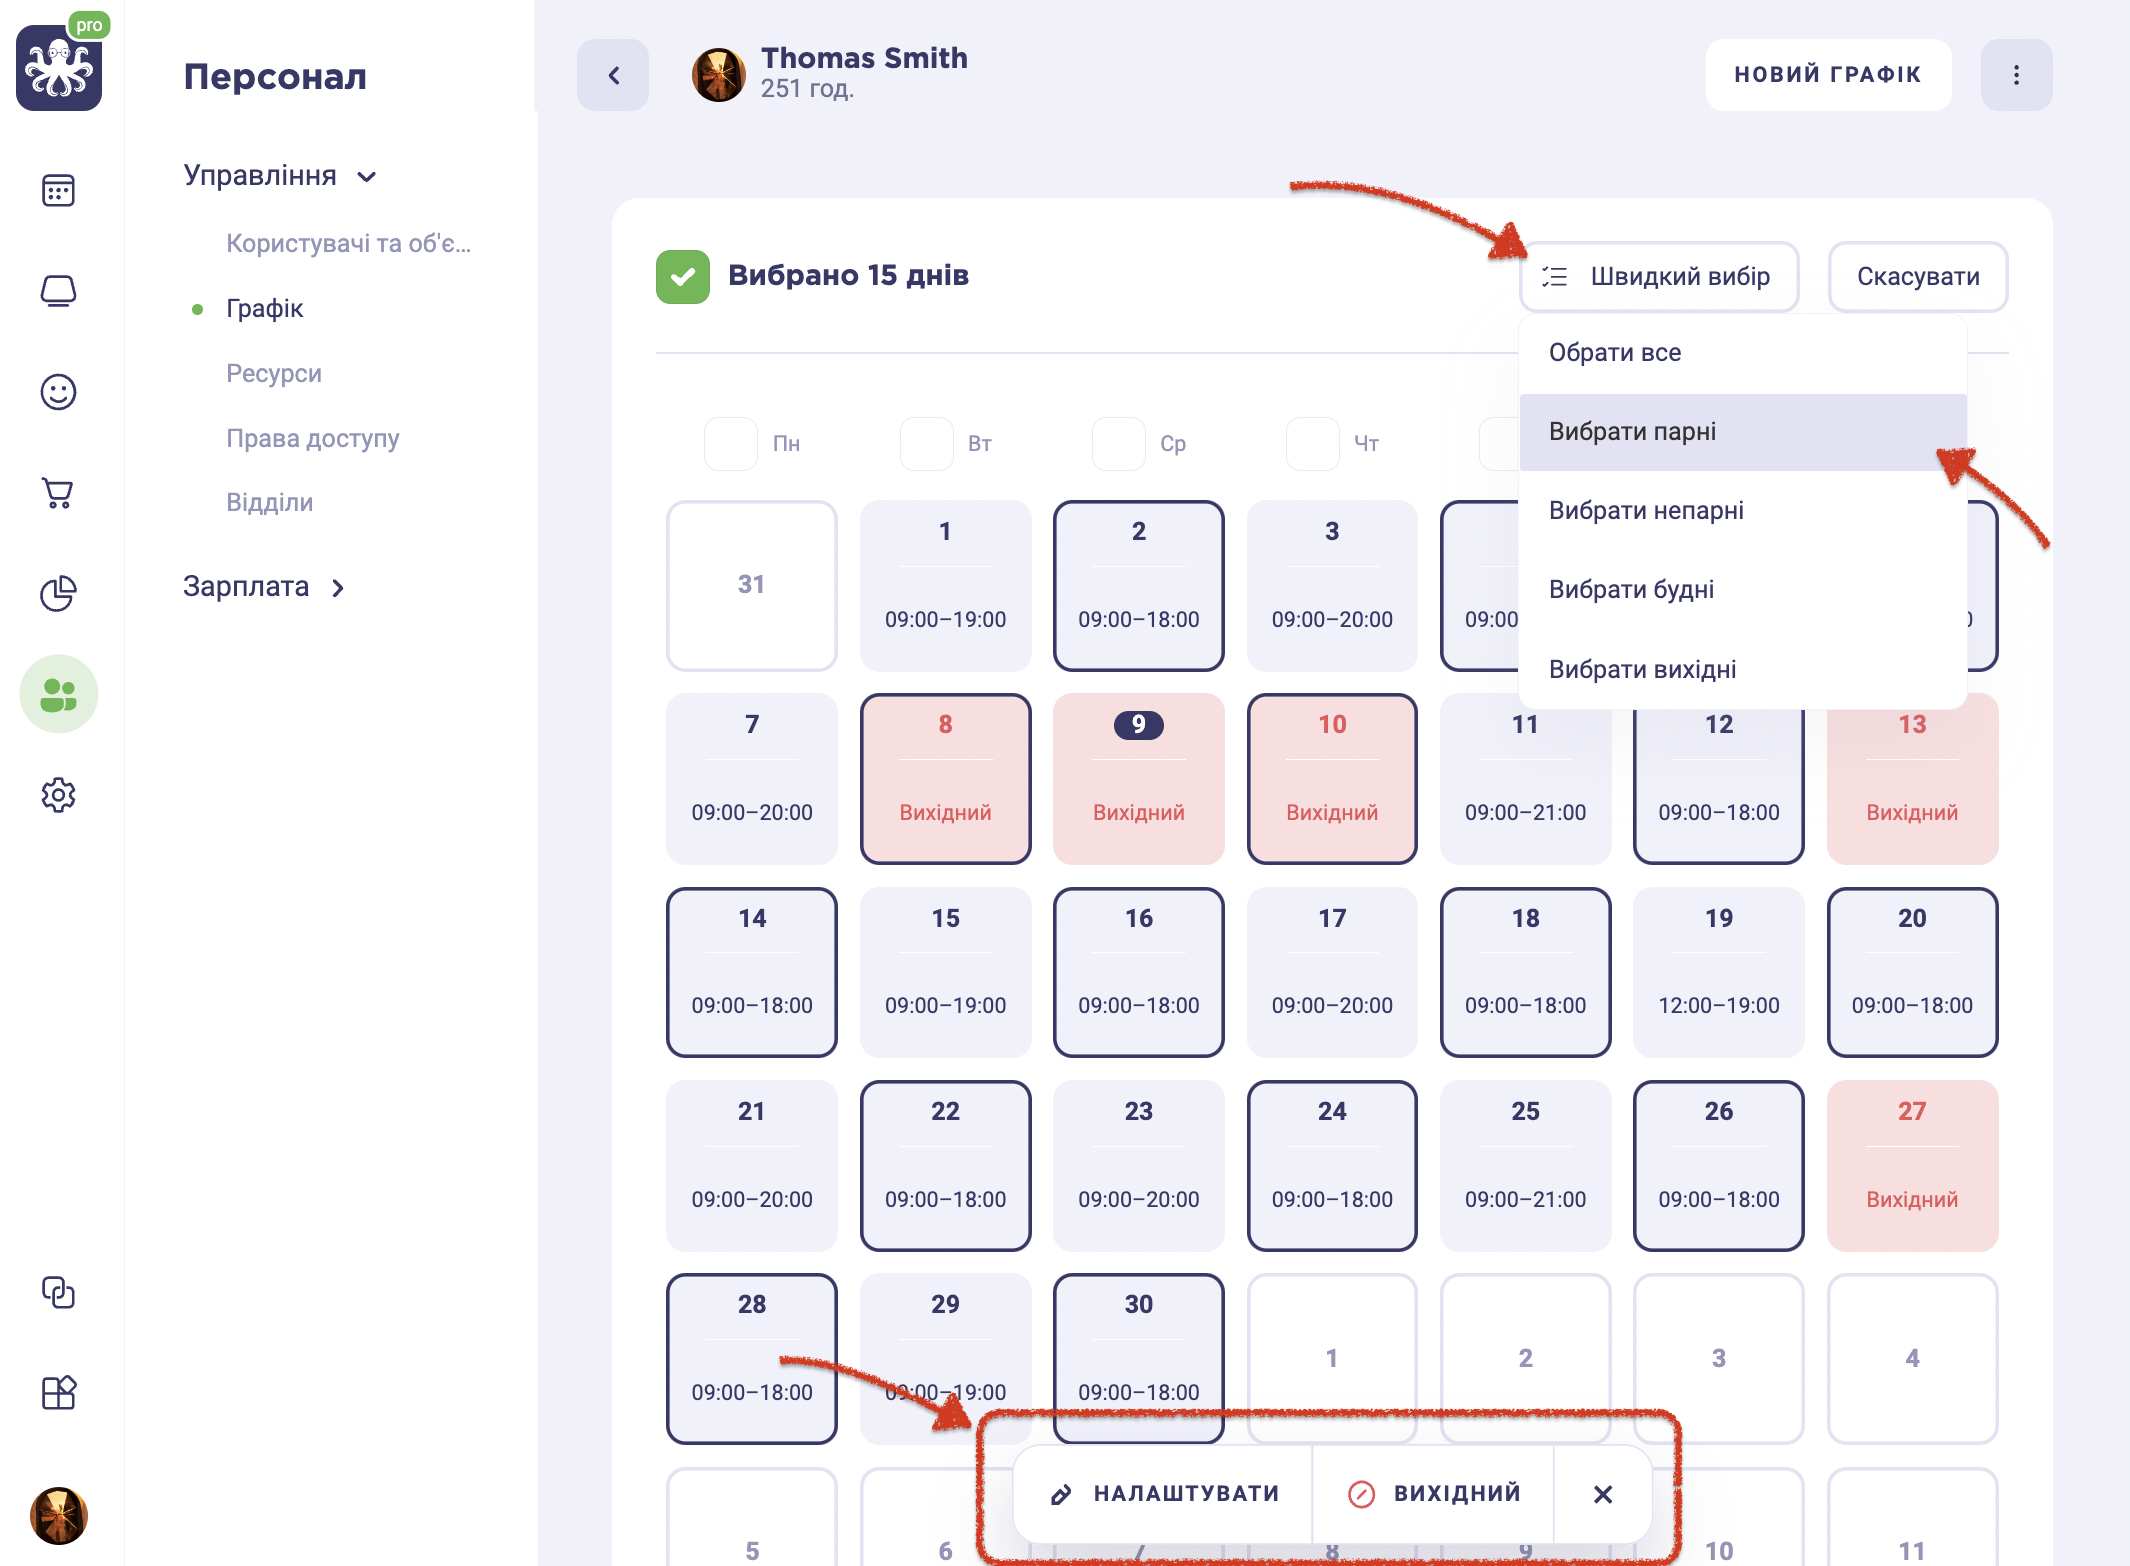Open the calendar icon in the sidebar
This screenshot has height=1566, width=2130.
click(x=58, y=190)
